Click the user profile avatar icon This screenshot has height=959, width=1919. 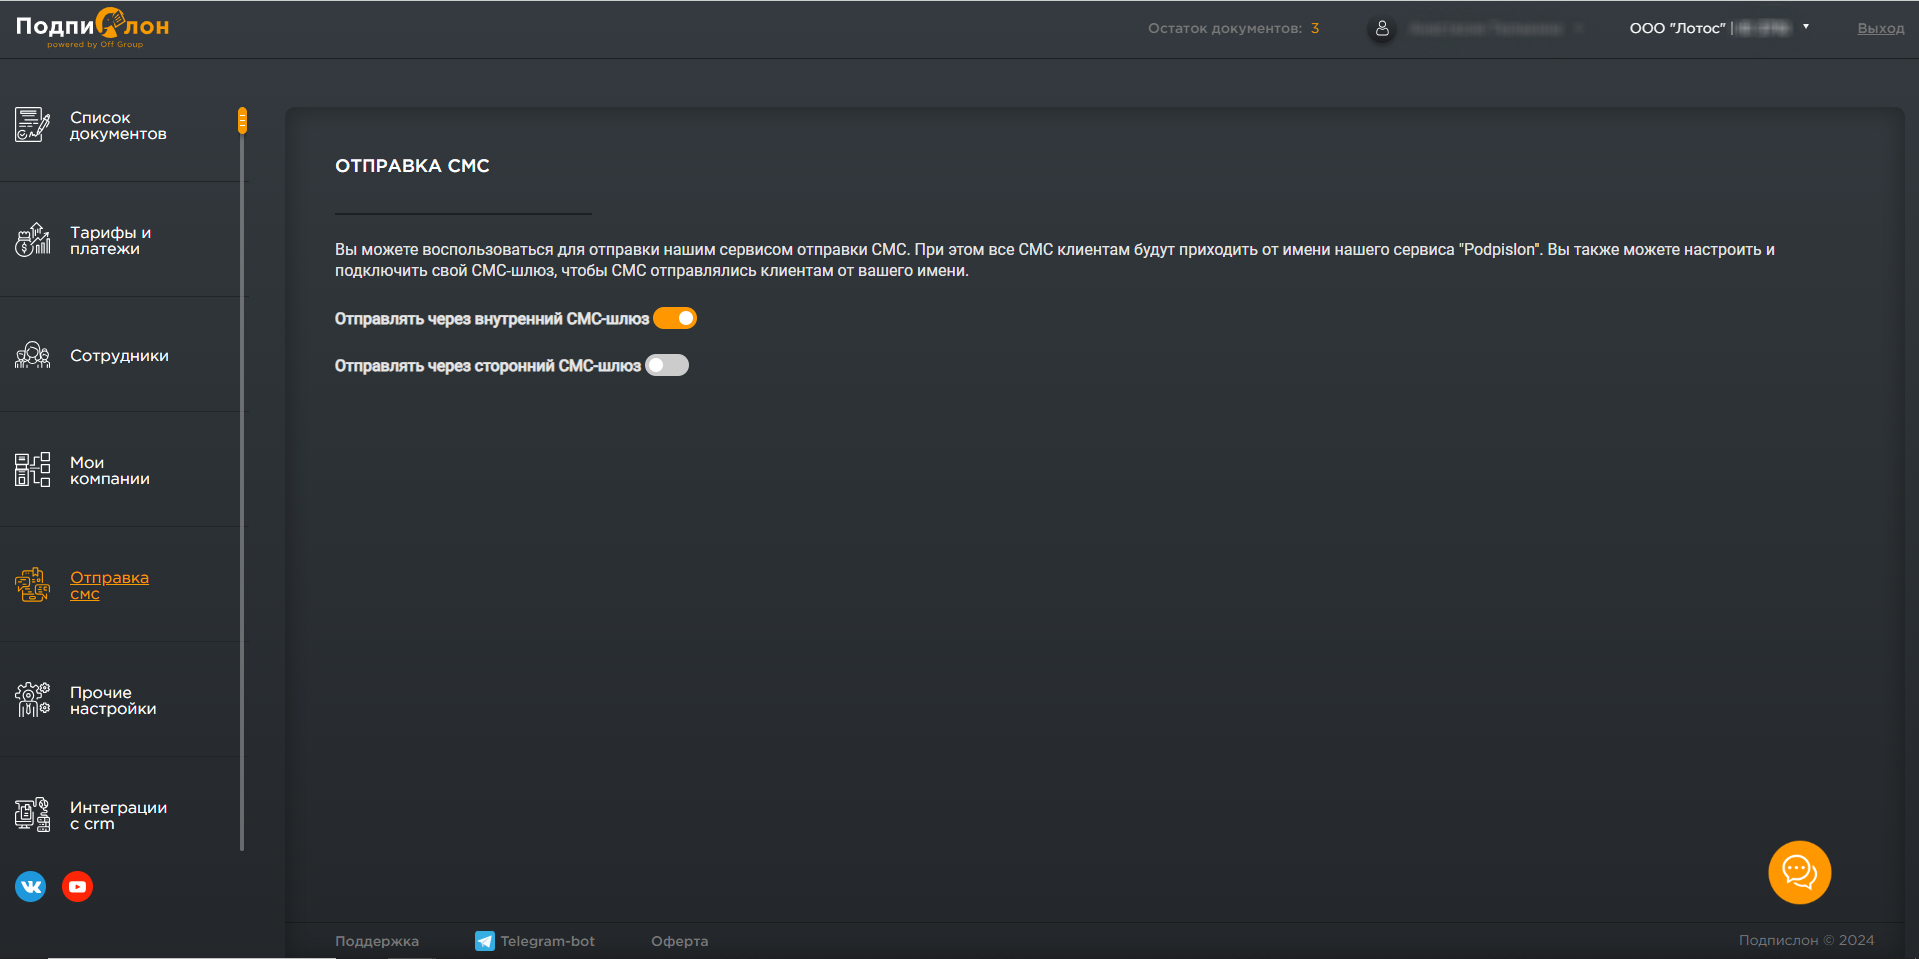point(1382,29)
